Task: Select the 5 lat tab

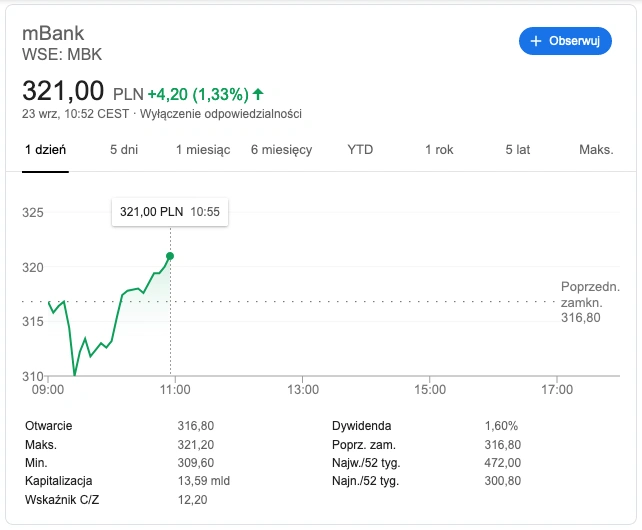Action: (518, 150)
